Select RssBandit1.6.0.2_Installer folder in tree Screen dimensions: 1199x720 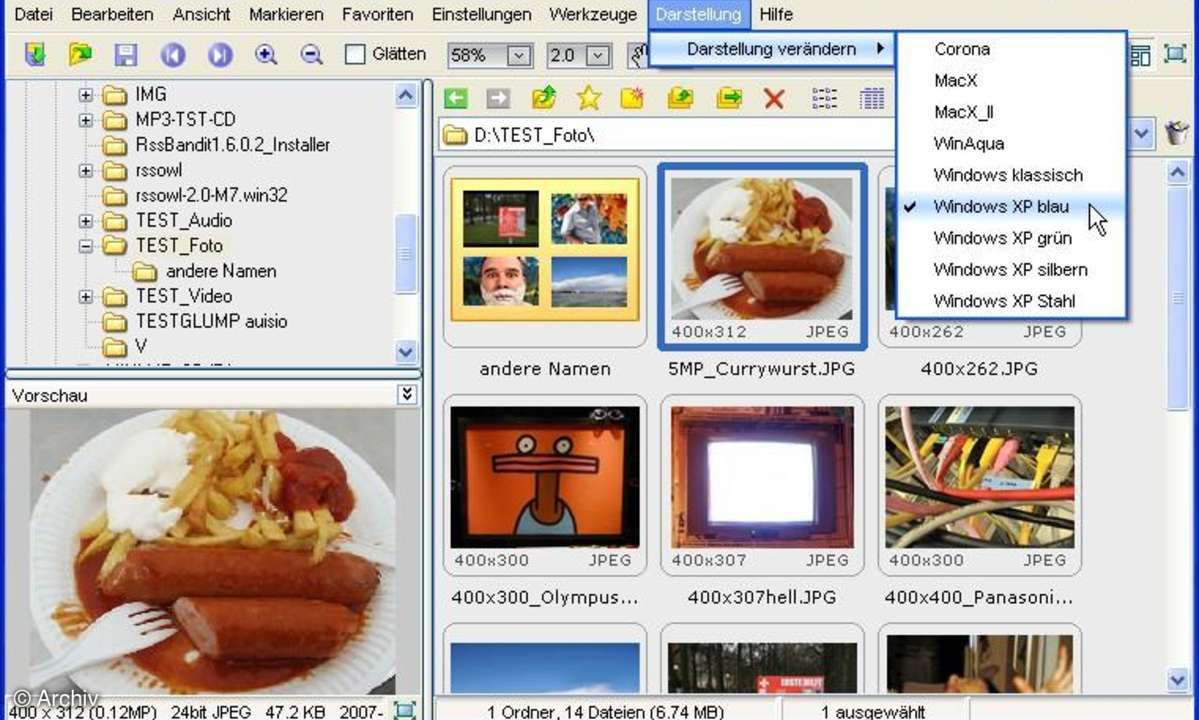[232, 145]
